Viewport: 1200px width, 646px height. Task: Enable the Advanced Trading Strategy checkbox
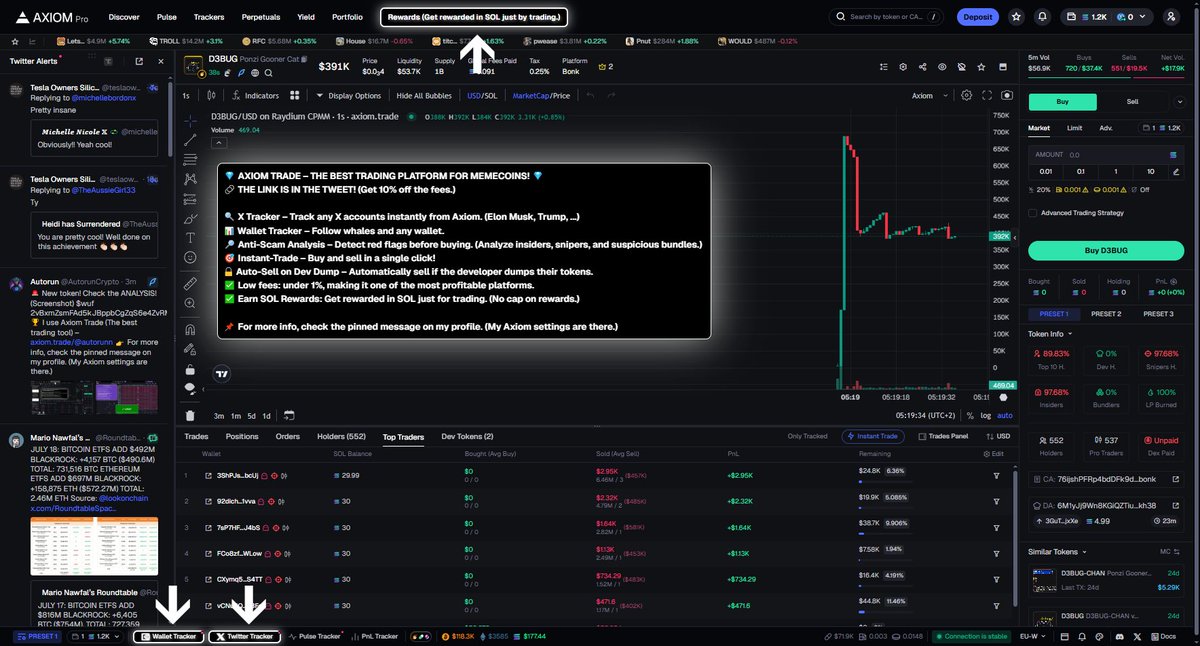click(x=1033, y=212)
